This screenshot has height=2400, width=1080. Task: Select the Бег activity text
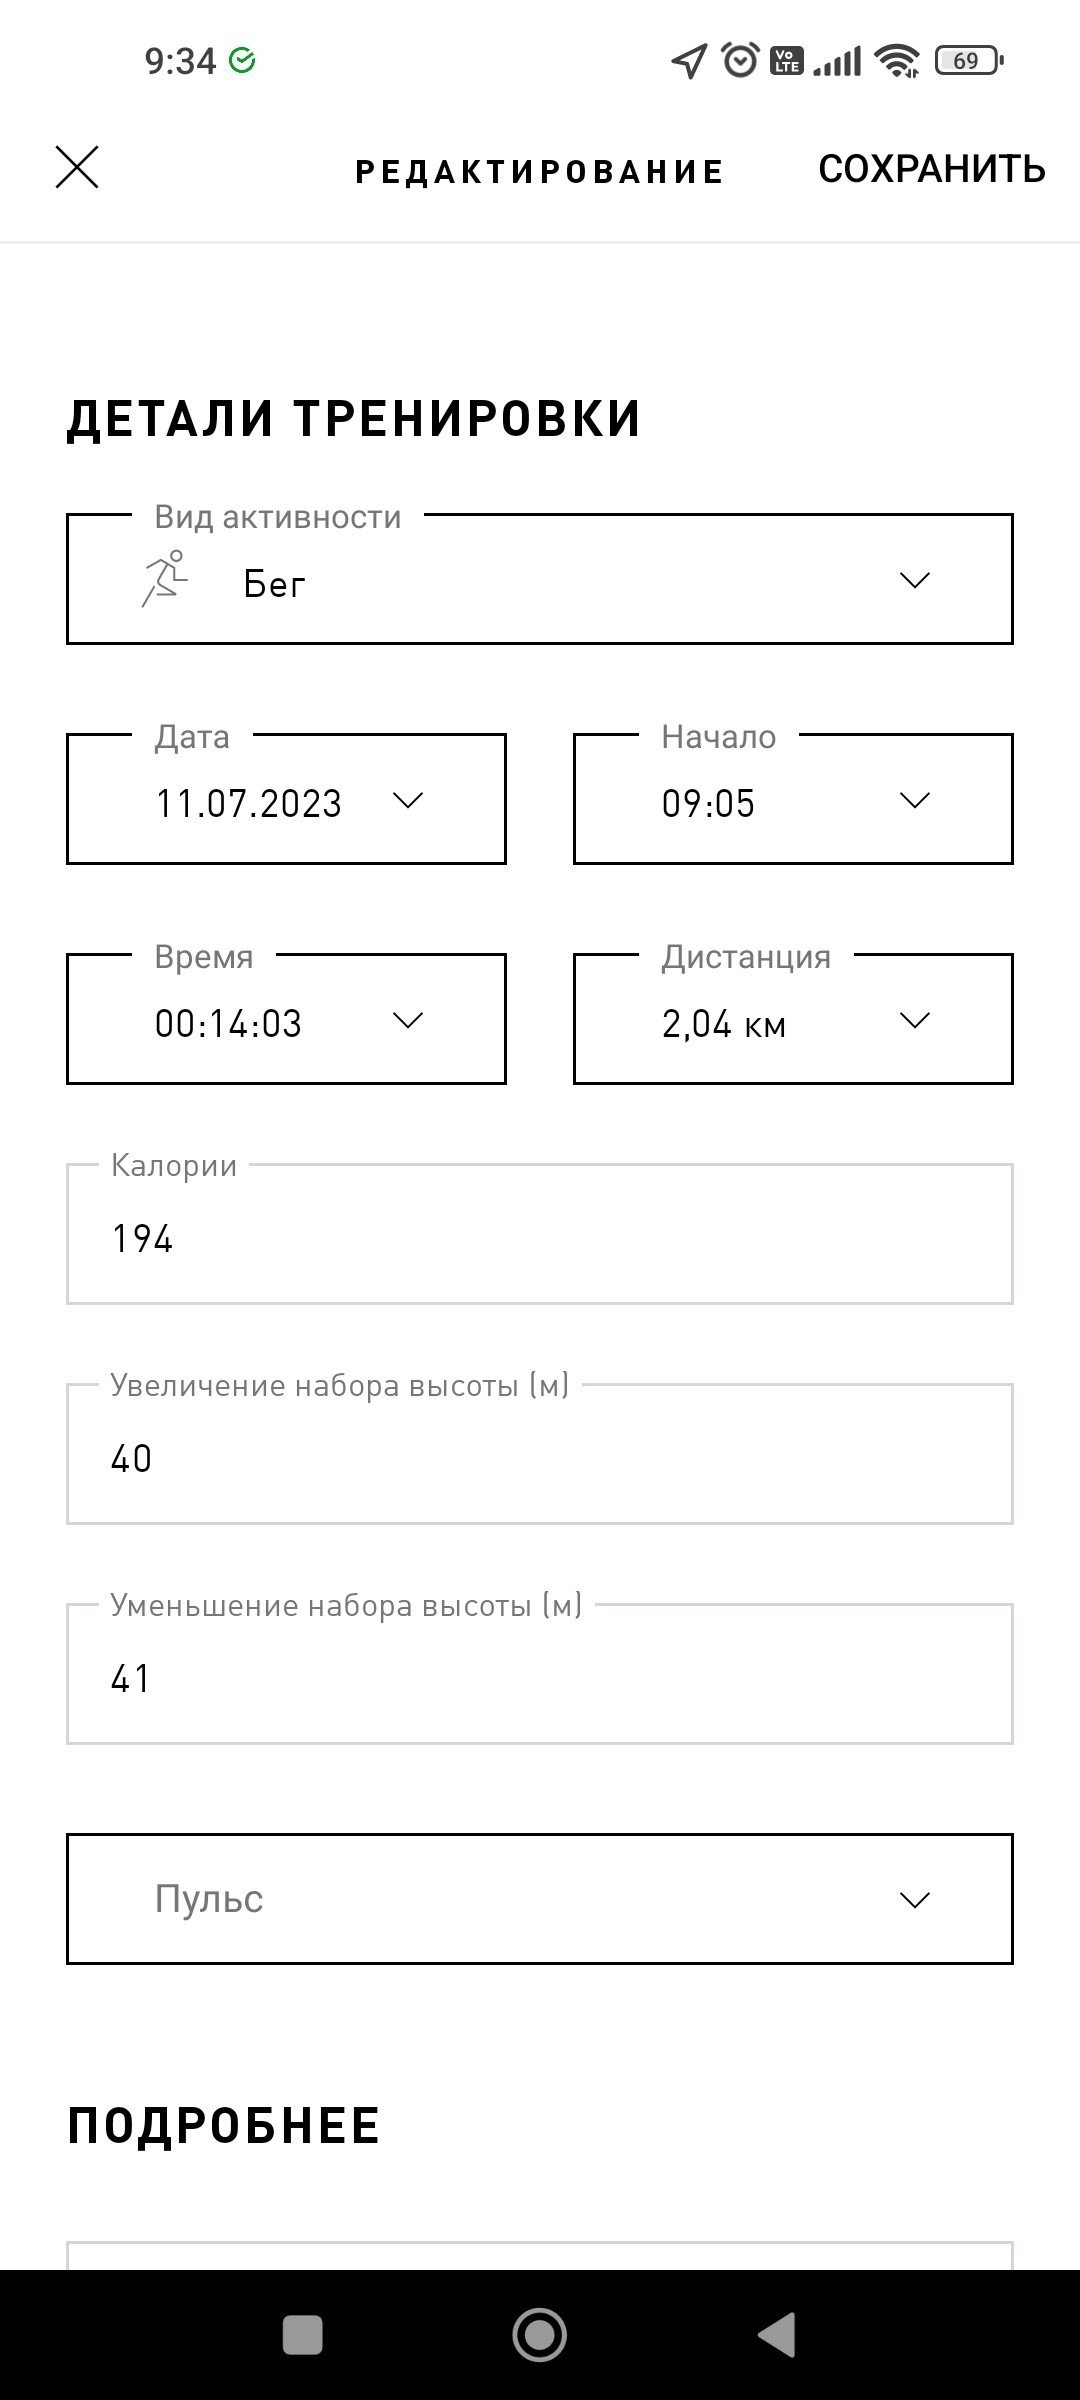pyautogui.click(x=274, y=584)
